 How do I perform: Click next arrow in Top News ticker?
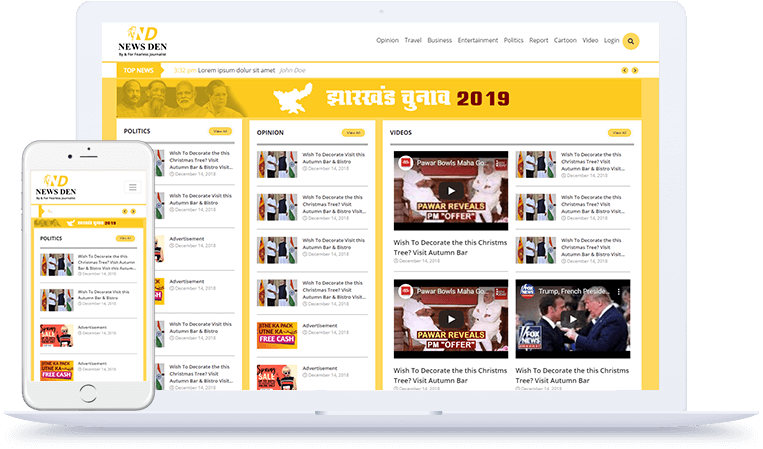[x=635, y=71]
